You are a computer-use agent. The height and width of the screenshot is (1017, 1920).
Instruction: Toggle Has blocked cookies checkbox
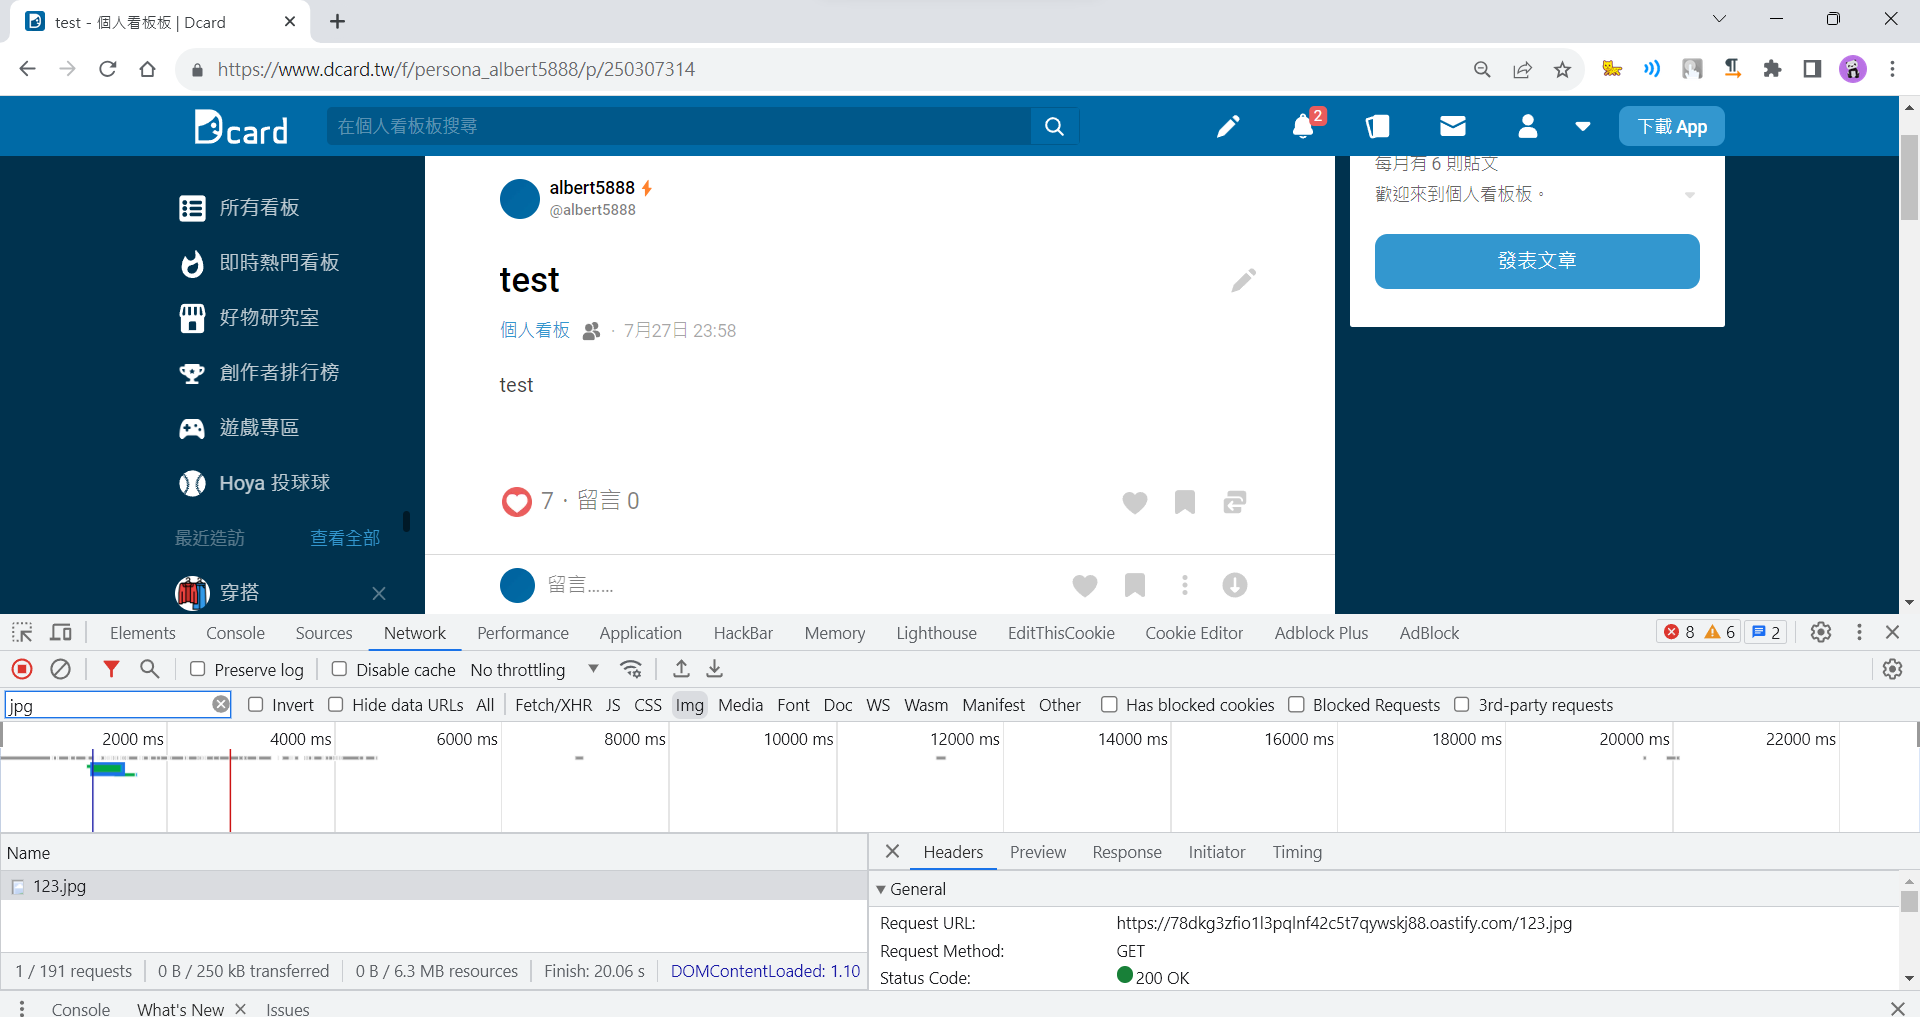point(1109,705)
